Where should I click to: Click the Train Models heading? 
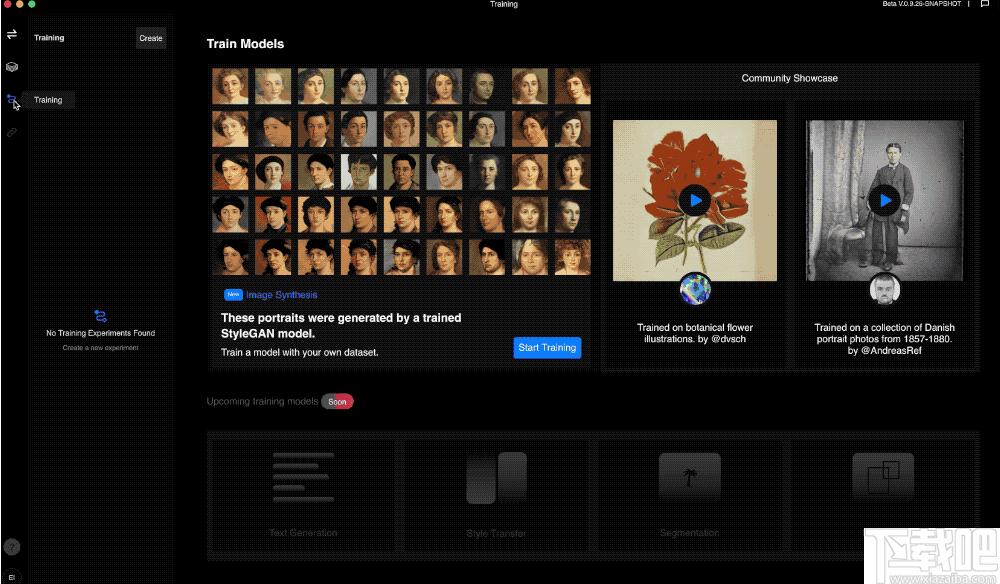[x=246, y=44]
